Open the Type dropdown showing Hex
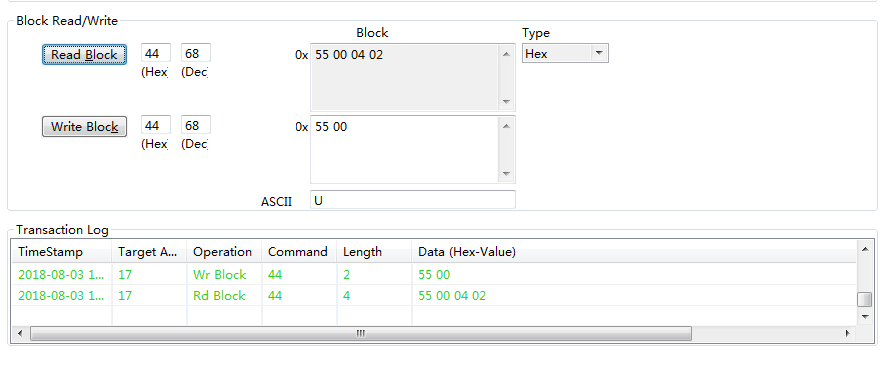Viewport: 889px width, 368px height. click(565, 53)
